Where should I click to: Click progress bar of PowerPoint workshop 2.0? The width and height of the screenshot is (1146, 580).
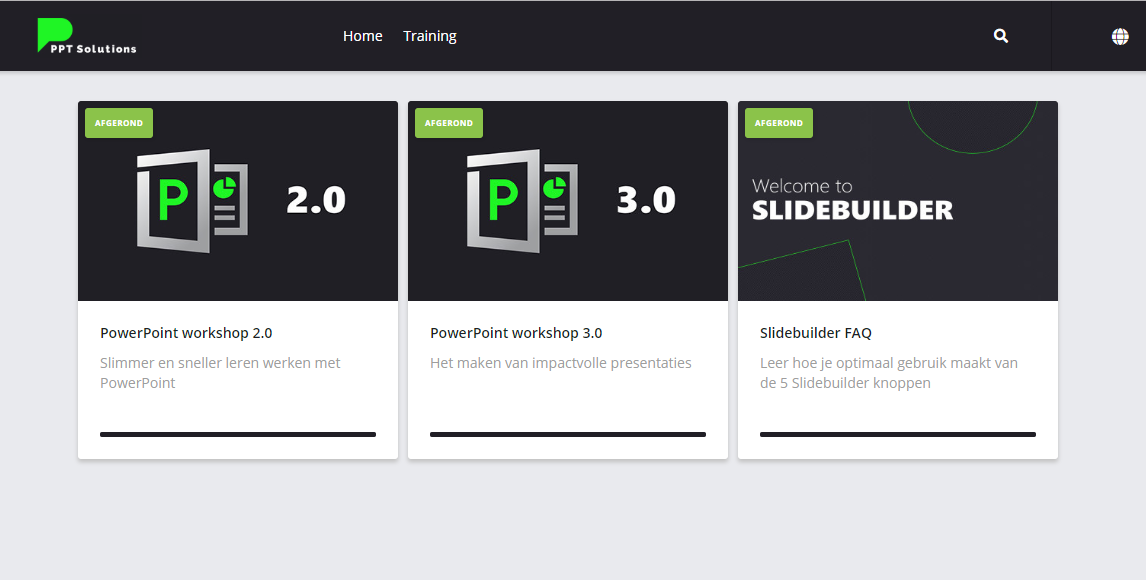pyautogui.click(x=238, y=435)
